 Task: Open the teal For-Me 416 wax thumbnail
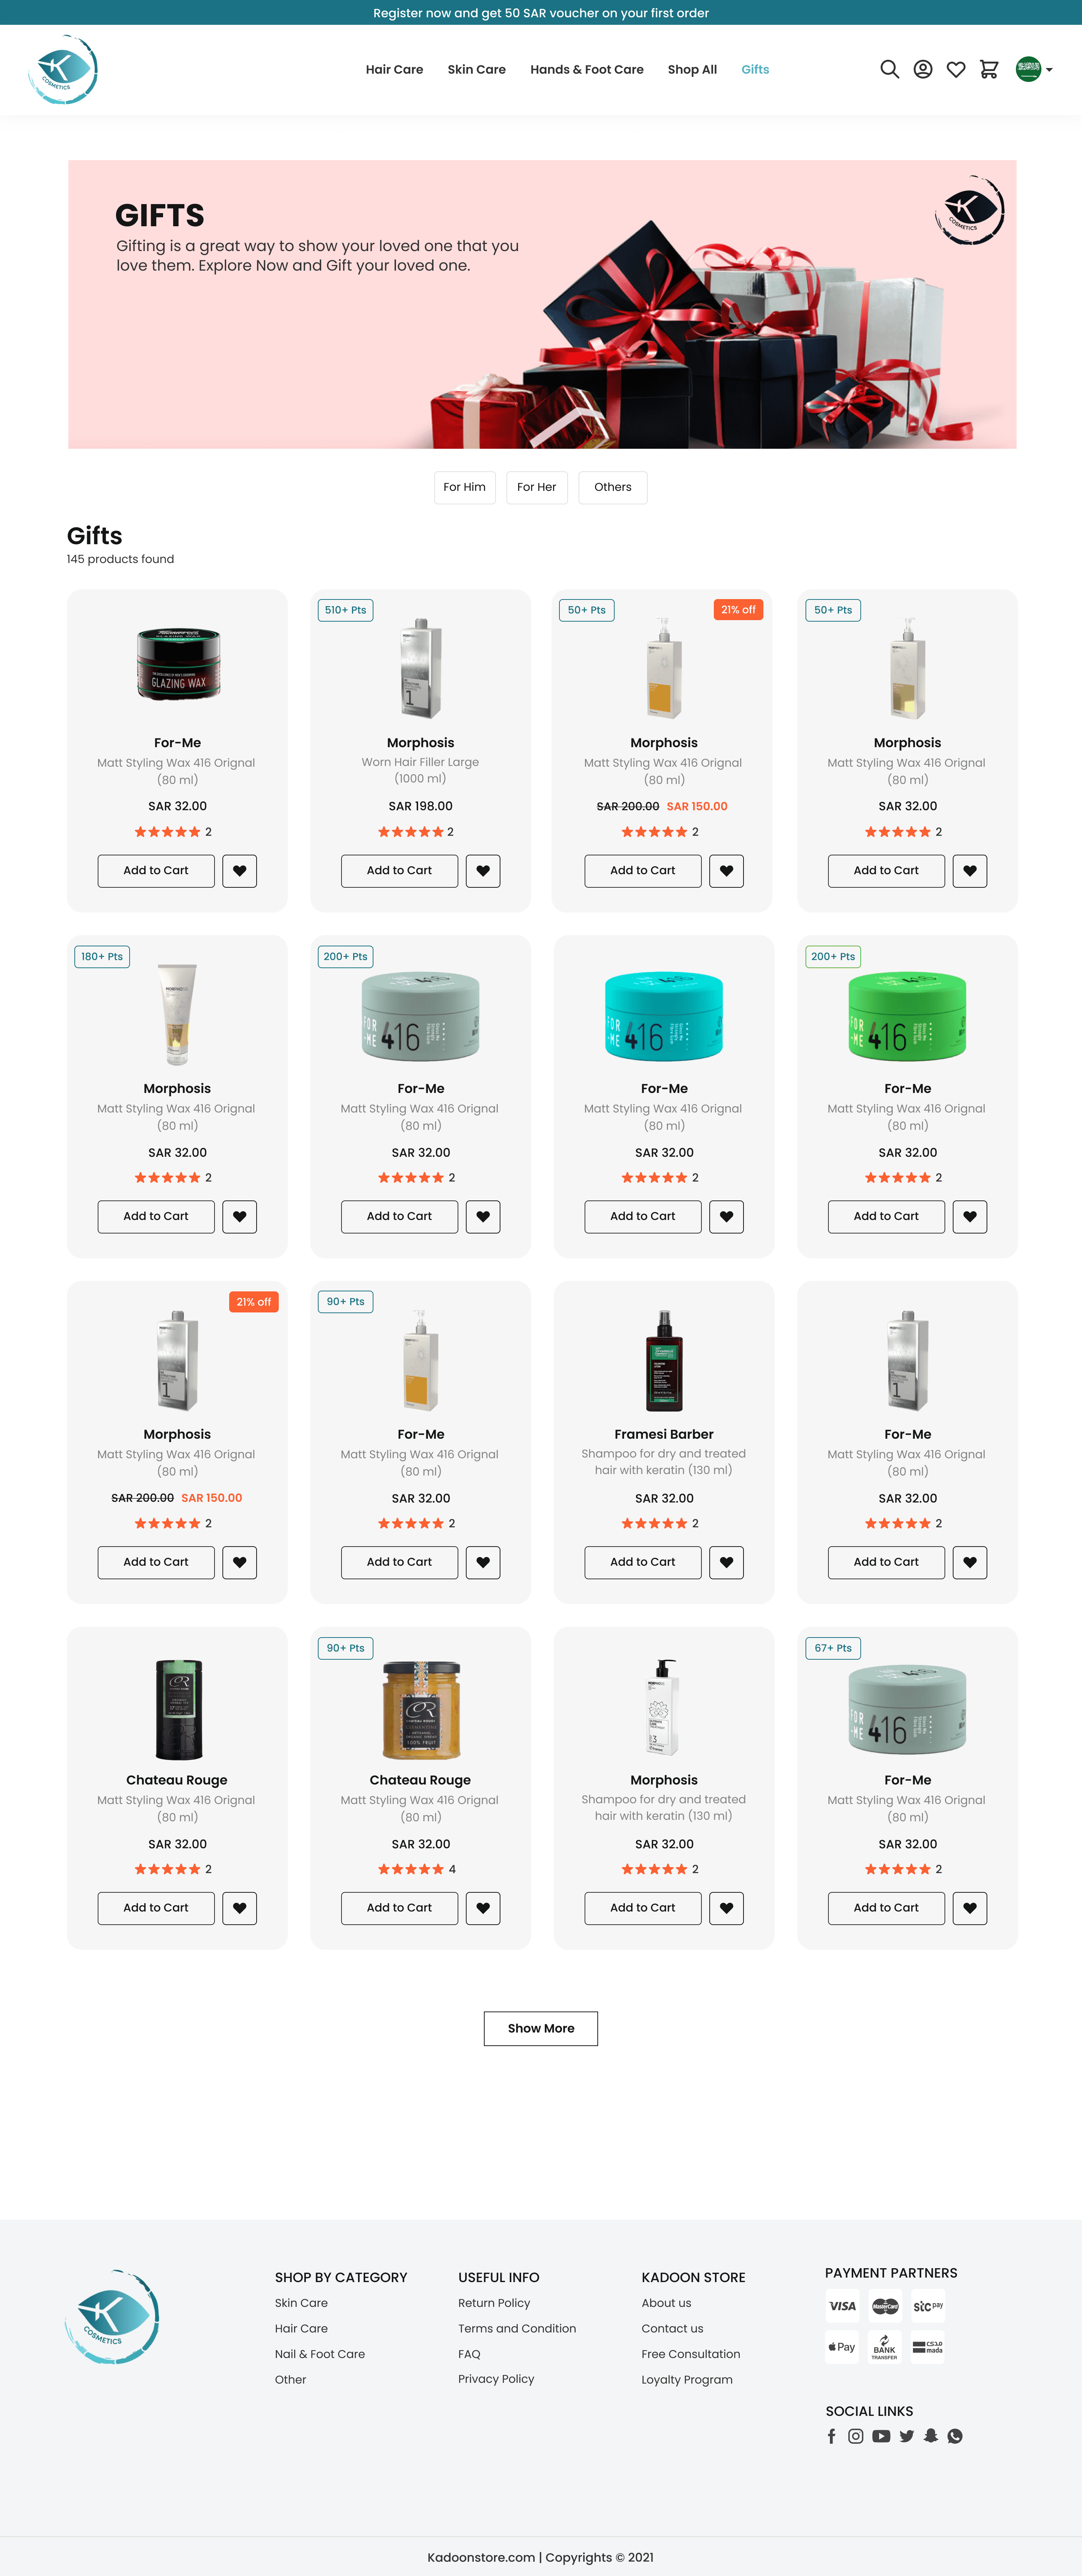[664, 1015]
